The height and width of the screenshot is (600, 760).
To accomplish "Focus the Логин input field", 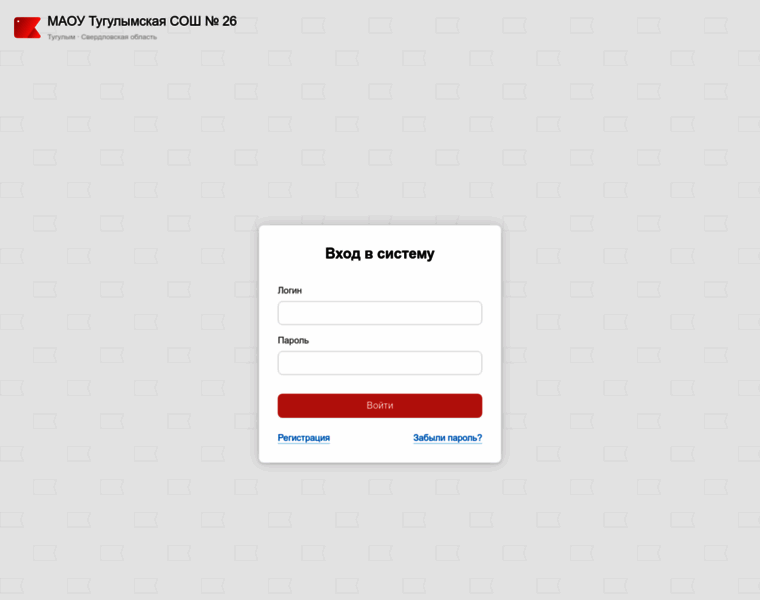I will [380, 313].
